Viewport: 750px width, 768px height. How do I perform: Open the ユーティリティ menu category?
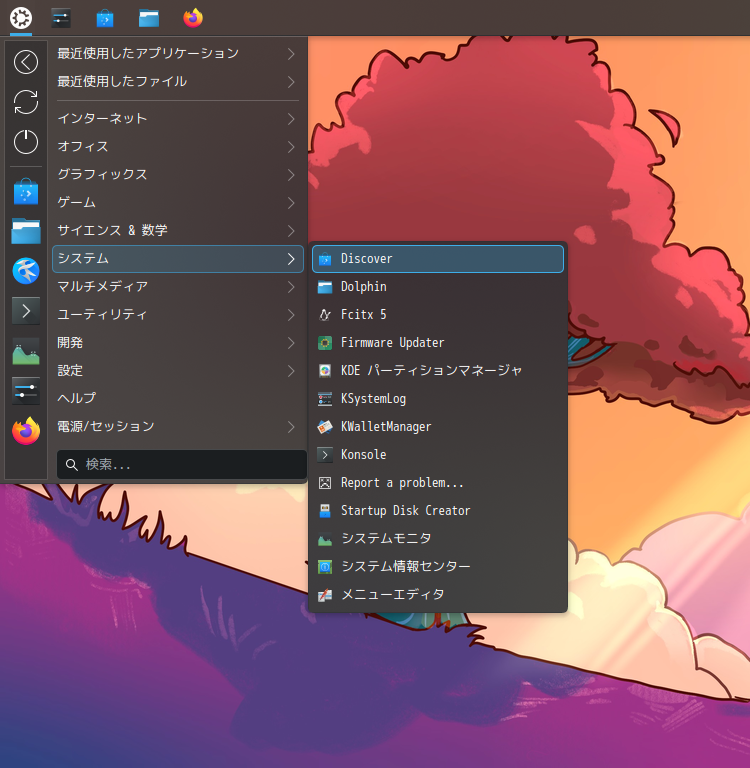(178, 314)
